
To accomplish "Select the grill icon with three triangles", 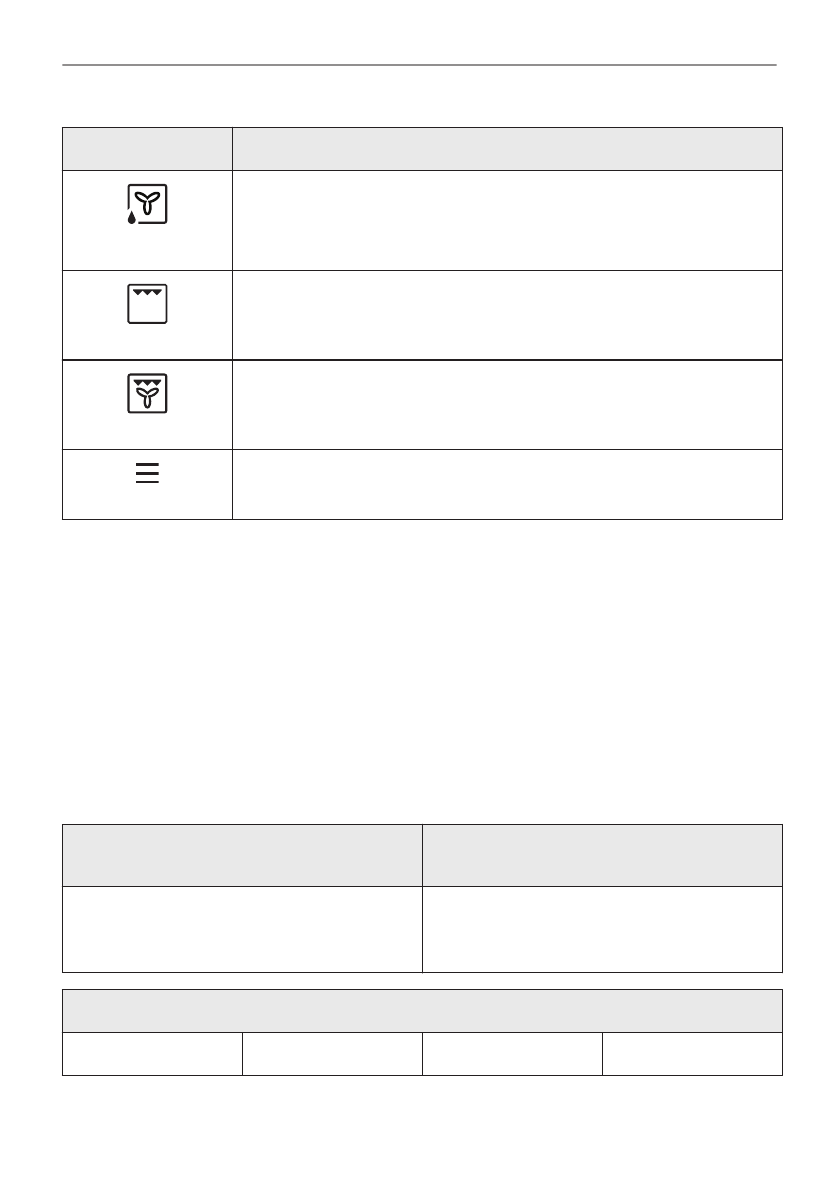I will coord(147,304).
